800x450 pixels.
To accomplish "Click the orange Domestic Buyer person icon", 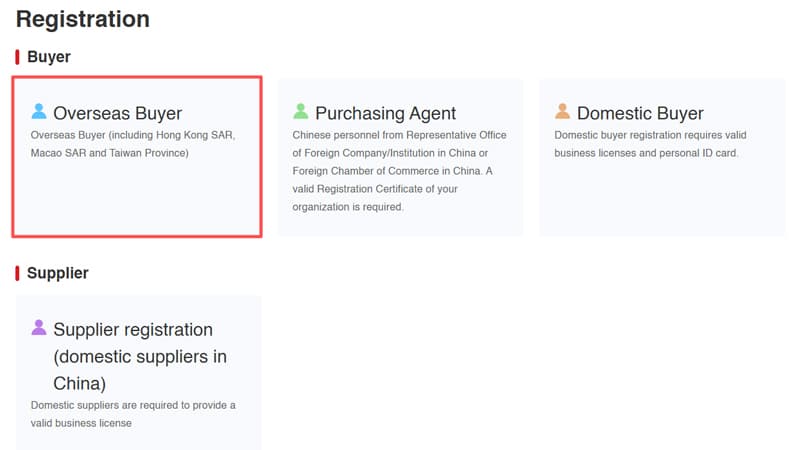I will [x=563, y=111].
